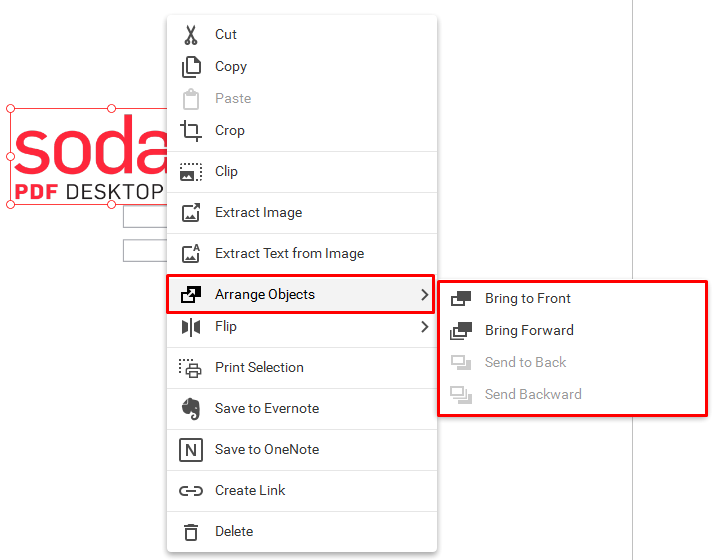Click the Print Selection printer icon
The width and height of the screenshot is (716, 560).
tap(190, 368)
